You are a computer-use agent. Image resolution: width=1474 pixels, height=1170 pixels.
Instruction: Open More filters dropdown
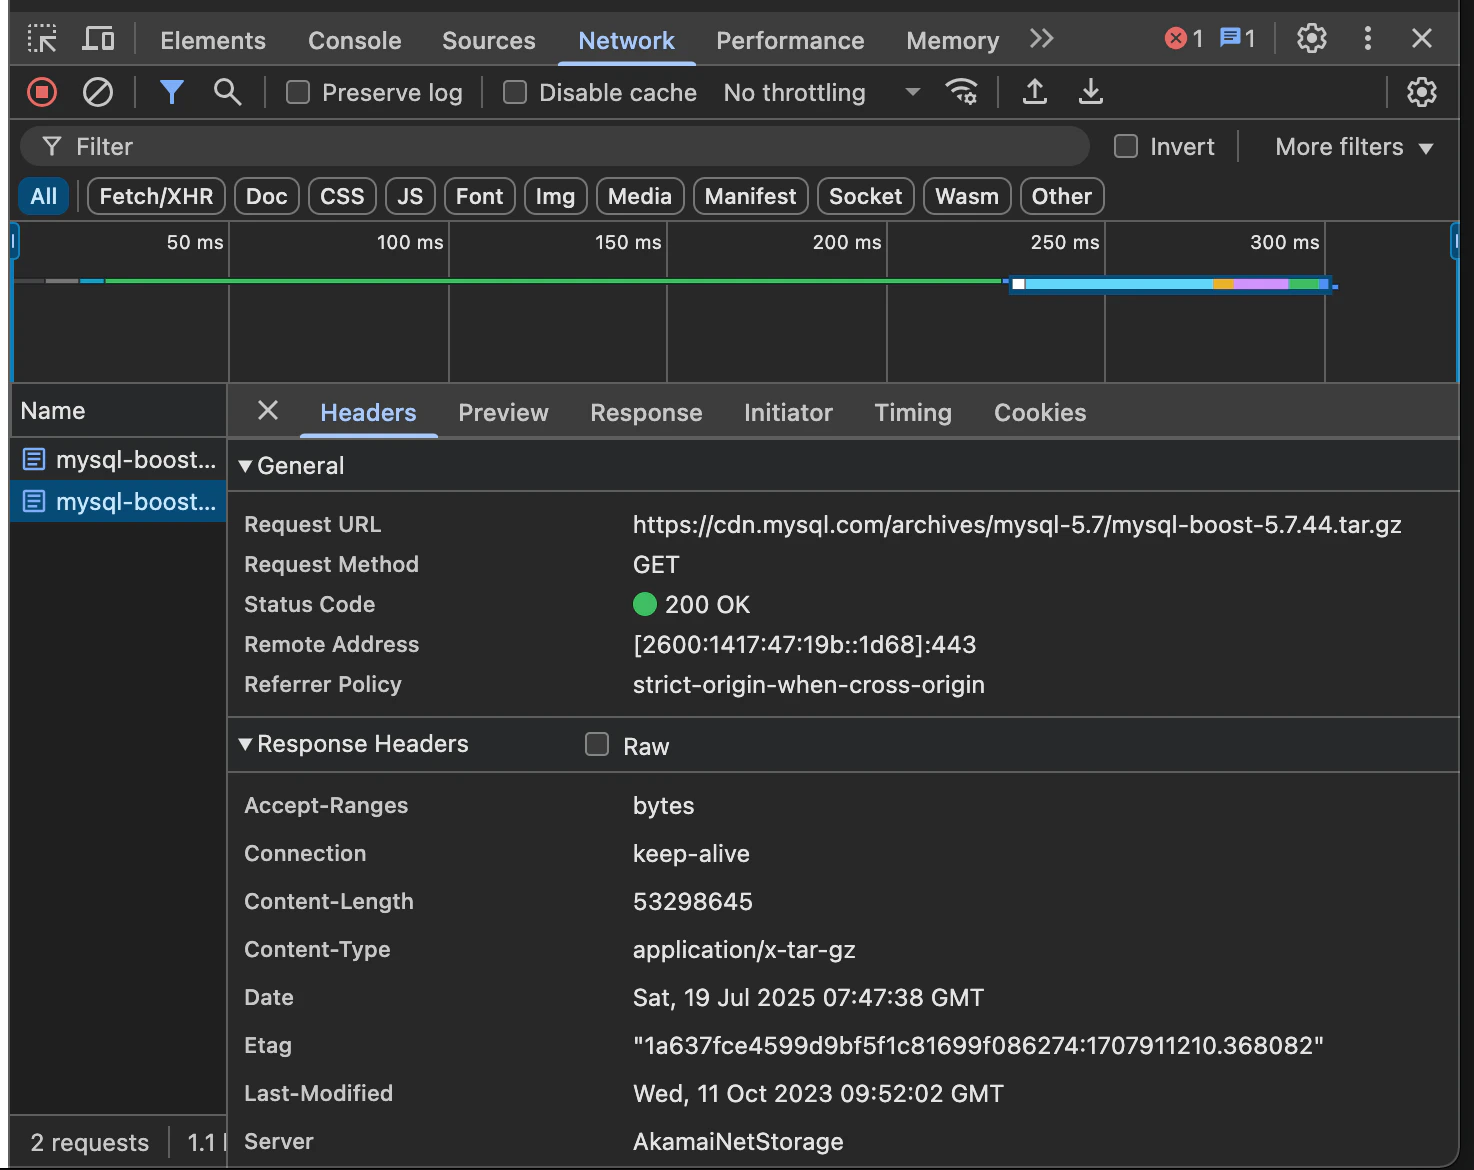tap(1354, 147)
